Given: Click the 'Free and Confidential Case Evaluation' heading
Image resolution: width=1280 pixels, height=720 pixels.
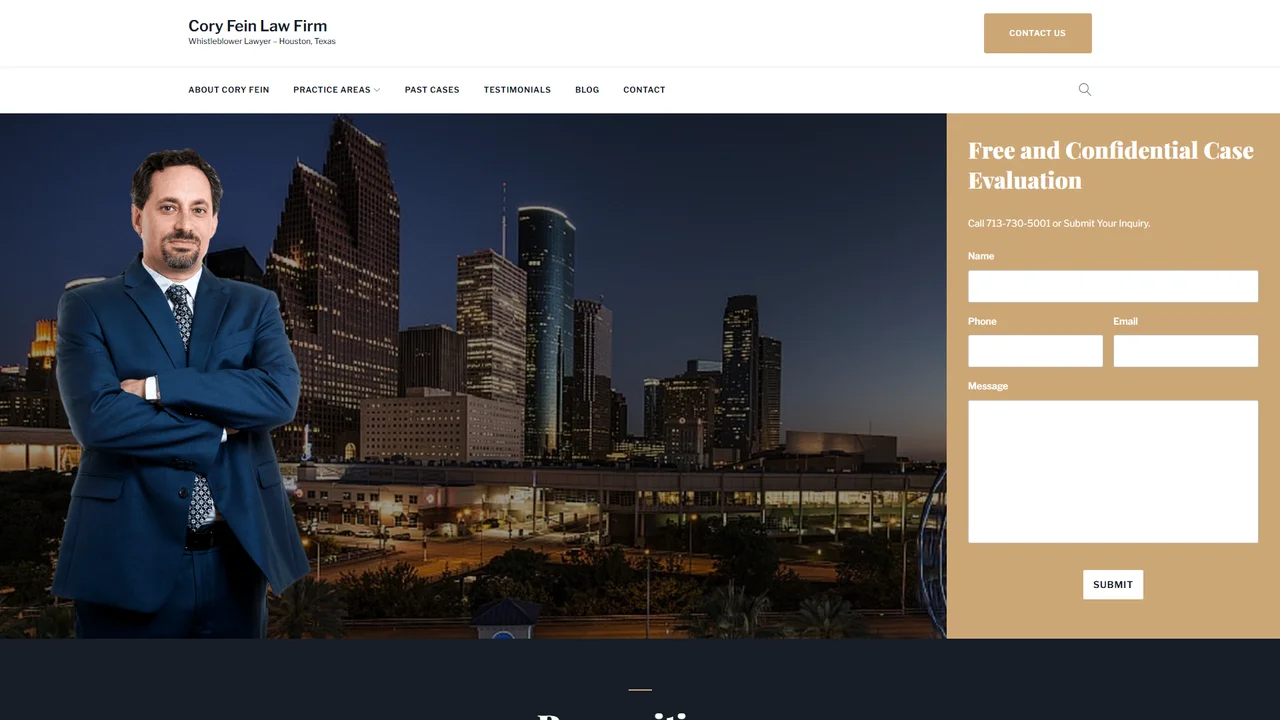Looking at the screenshot, I should pos(1111,165).
